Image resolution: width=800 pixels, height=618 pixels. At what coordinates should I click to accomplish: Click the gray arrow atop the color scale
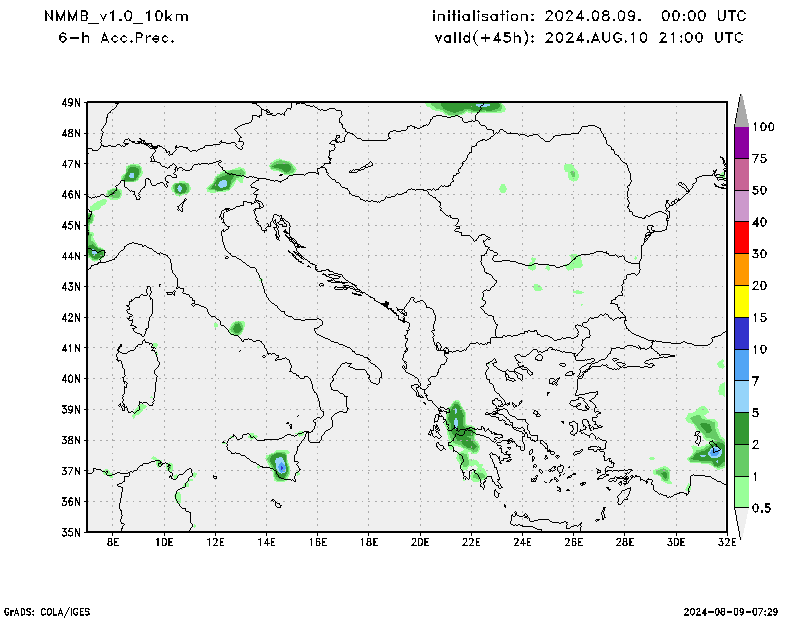tap(741, 110)
